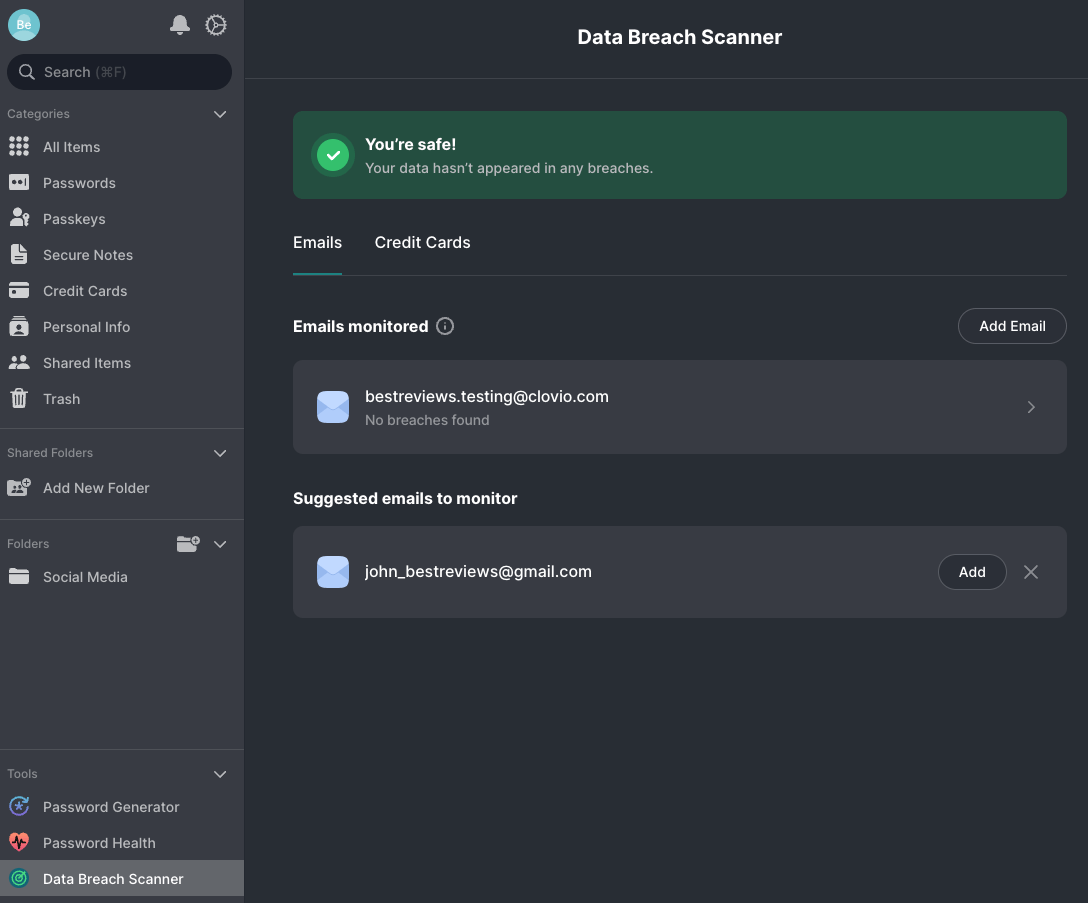Add john_bestreviews@gmail.com to monitoring
The image size is (1088, 903).
[x=972, y=571]
